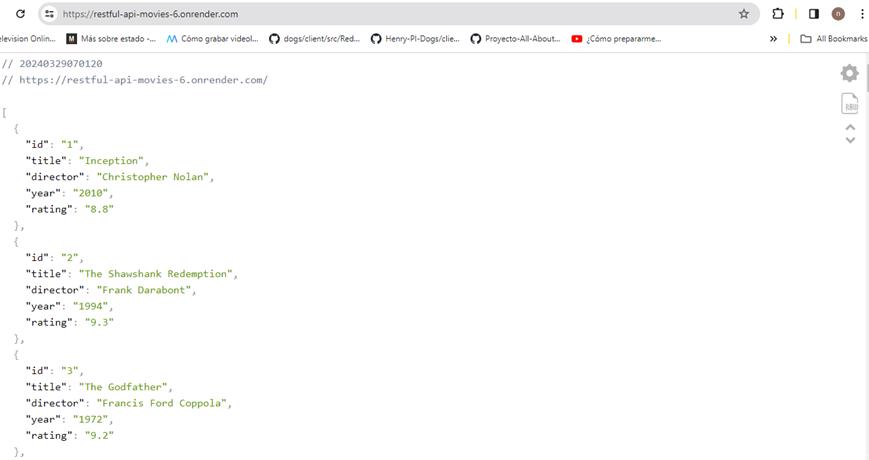Collapse the root array opening bracket
This screenshot has height=460, width=869.
point(4,113)
